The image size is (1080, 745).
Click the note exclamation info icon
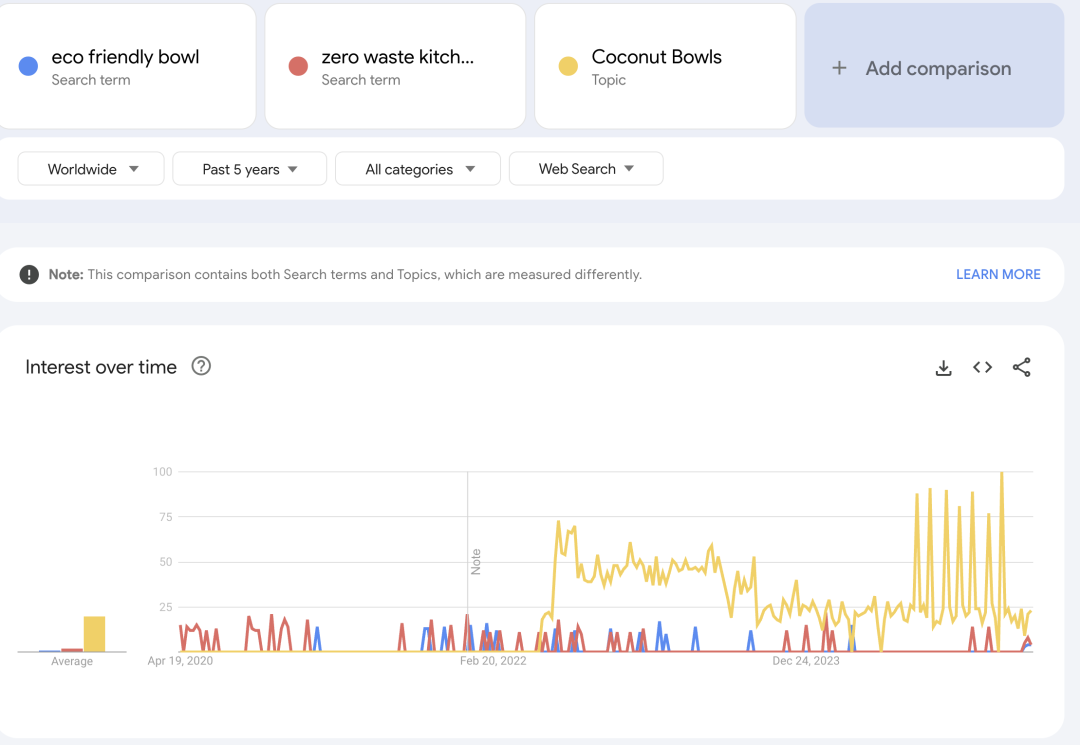(x=29, y=274)
